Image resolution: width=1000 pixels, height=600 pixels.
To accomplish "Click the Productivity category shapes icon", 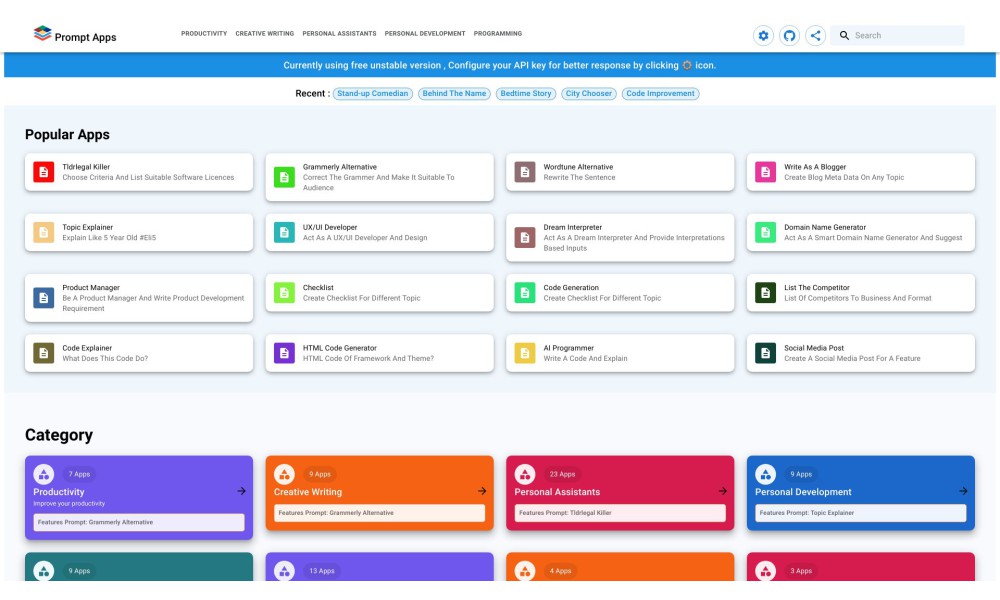I will [43, 474].
